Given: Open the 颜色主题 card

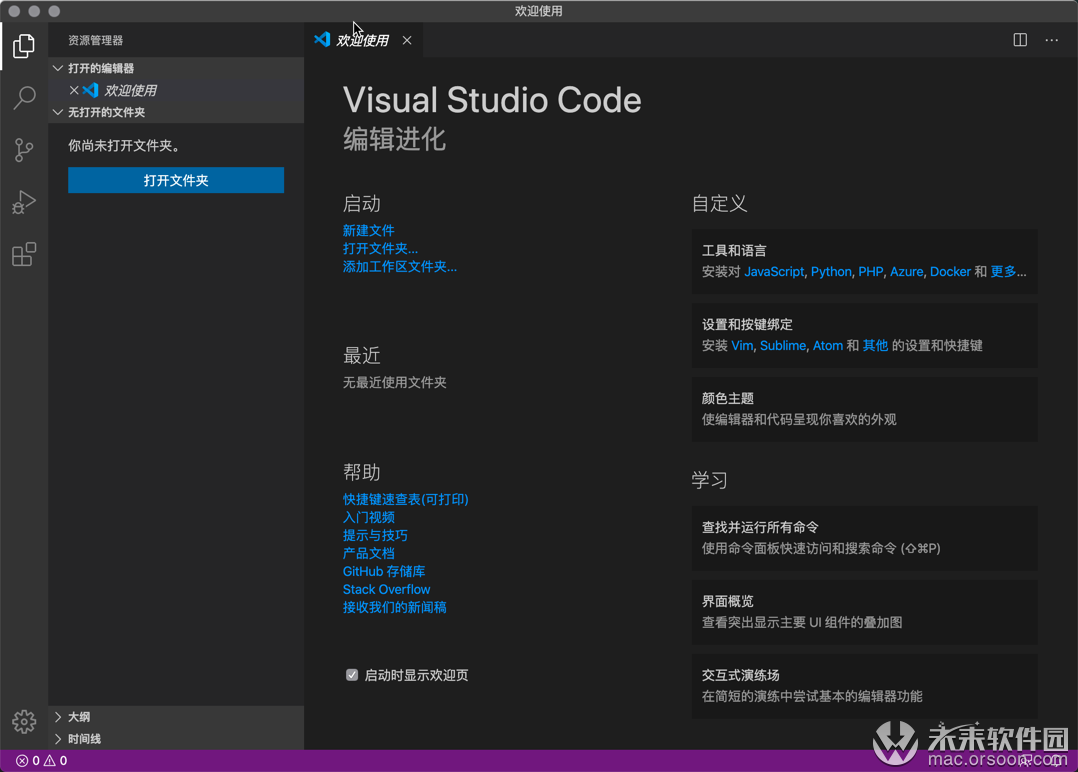Looking at the screenshot, I should (864, 409).
